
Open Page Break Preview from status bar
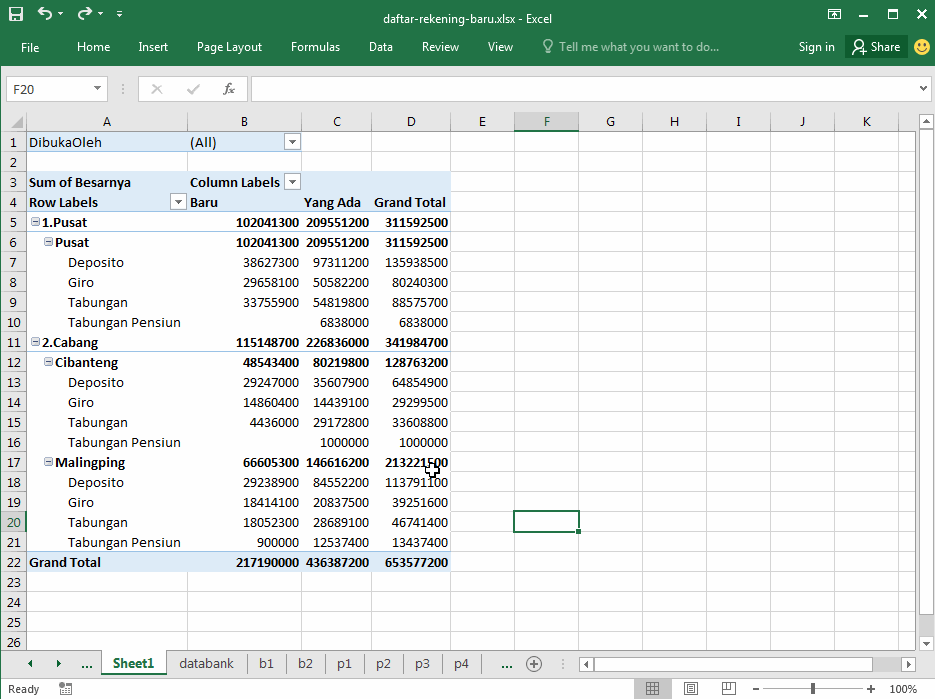[x=729, y=688]
